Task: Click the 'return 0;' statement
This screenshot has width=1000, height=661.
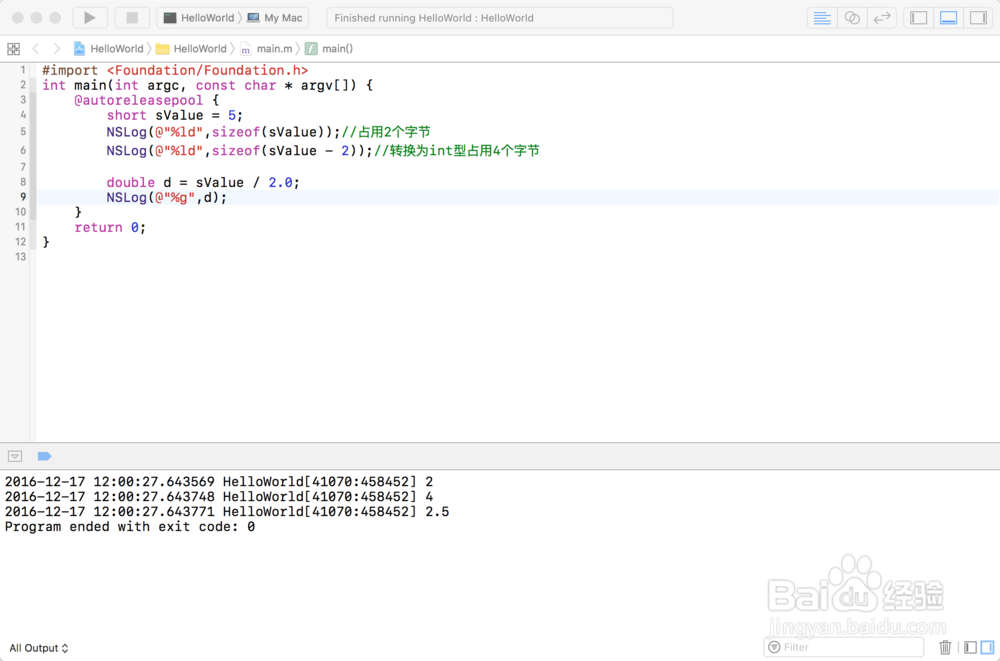Action: click(110, 228)
